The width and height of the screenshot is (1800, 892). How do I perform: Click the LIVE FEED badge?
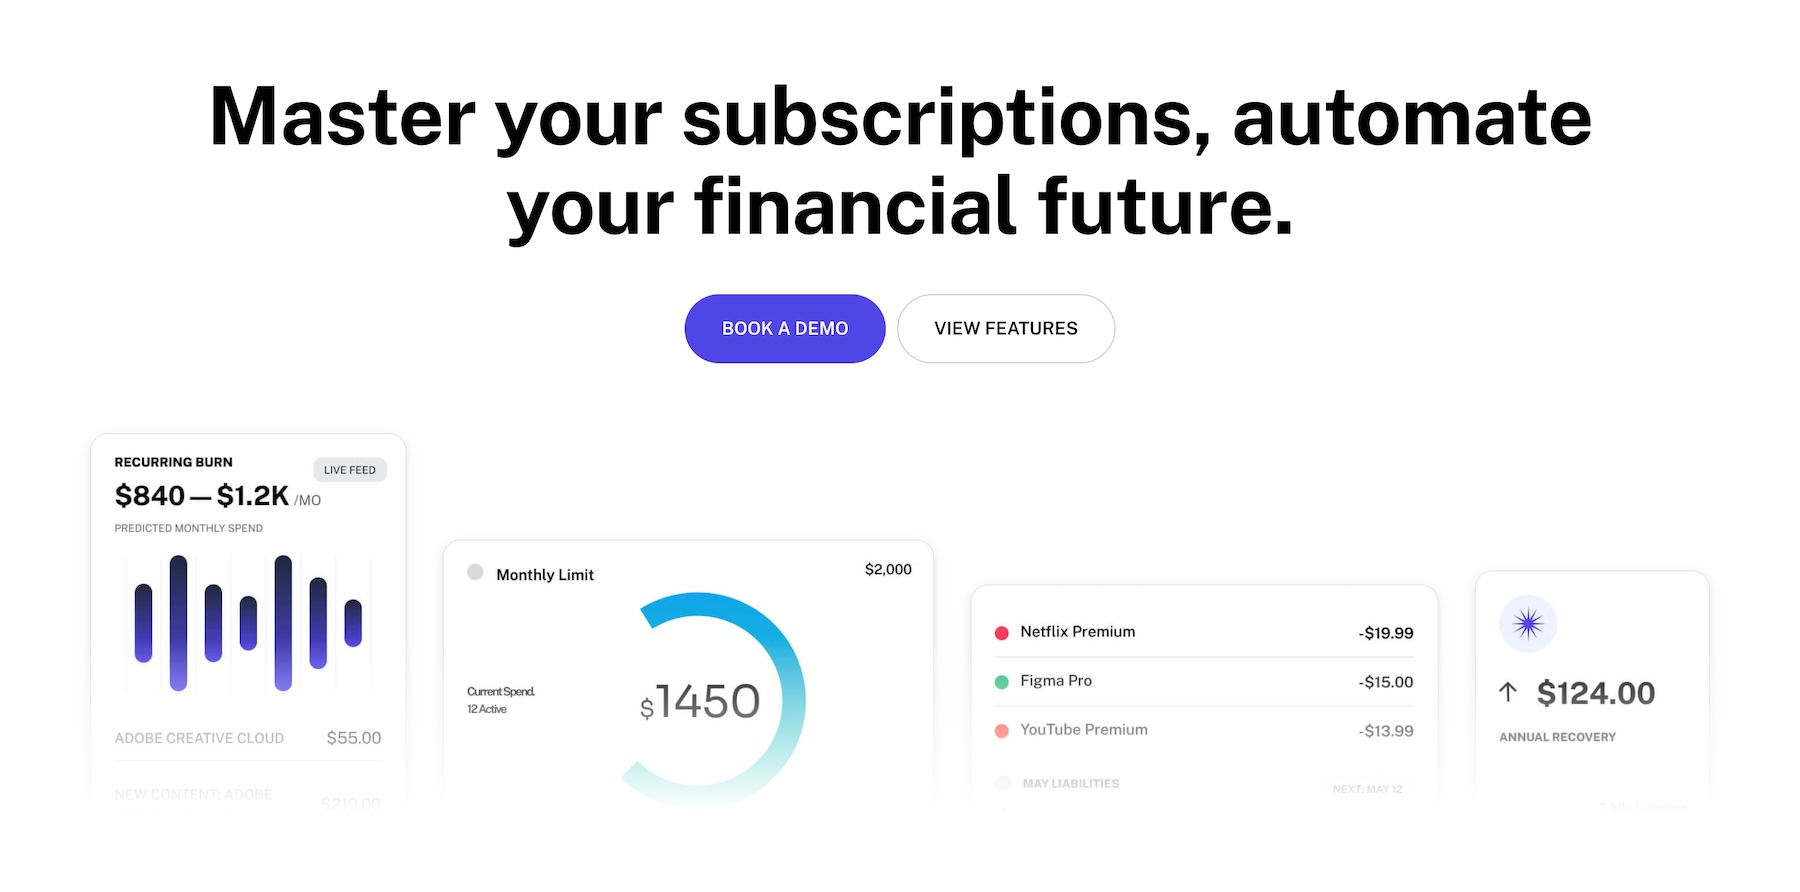click(350, 470)
